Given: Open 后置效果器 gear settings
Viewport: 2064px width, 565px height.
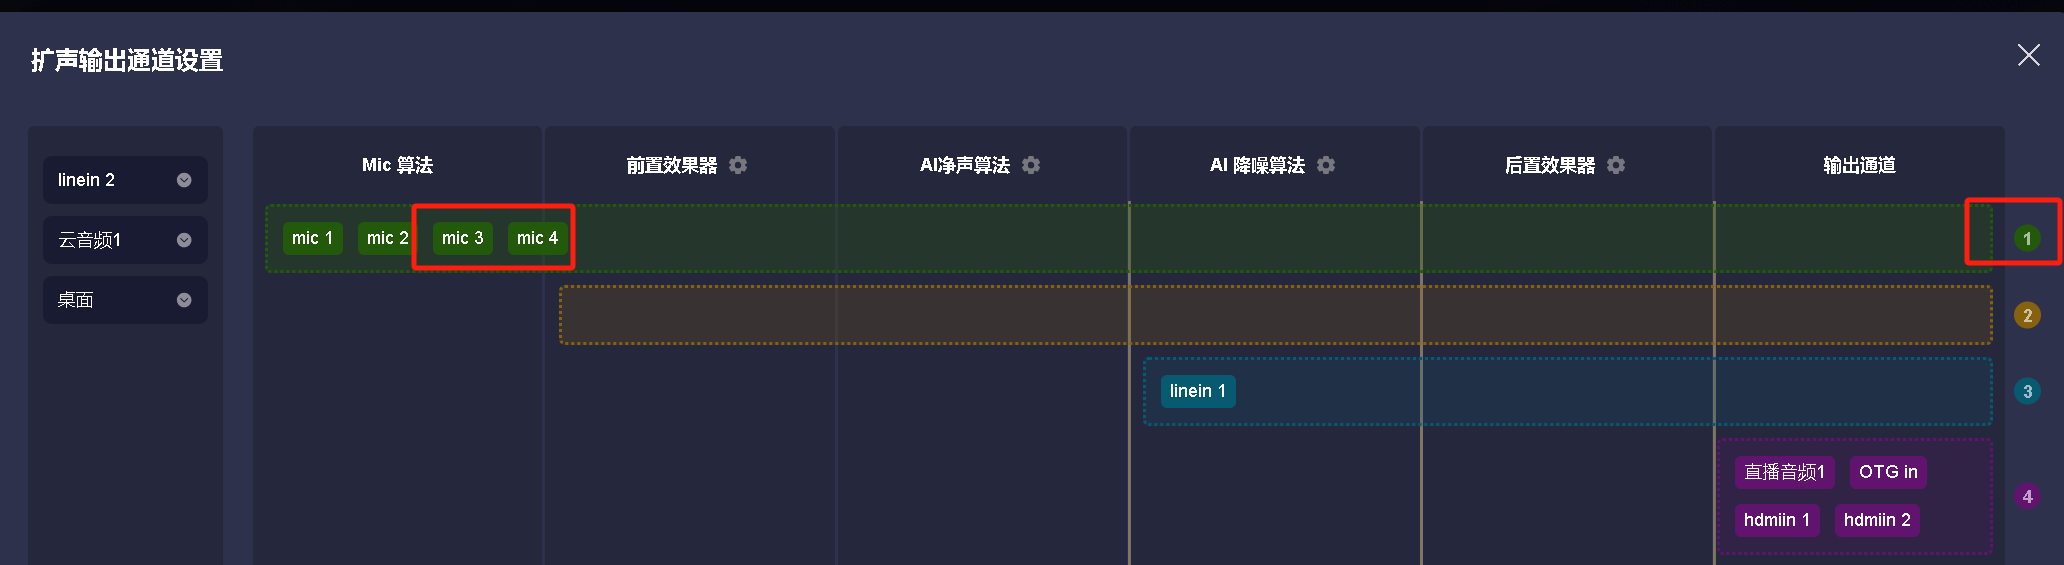Looking at the screenshot, I should (1616, 165).
